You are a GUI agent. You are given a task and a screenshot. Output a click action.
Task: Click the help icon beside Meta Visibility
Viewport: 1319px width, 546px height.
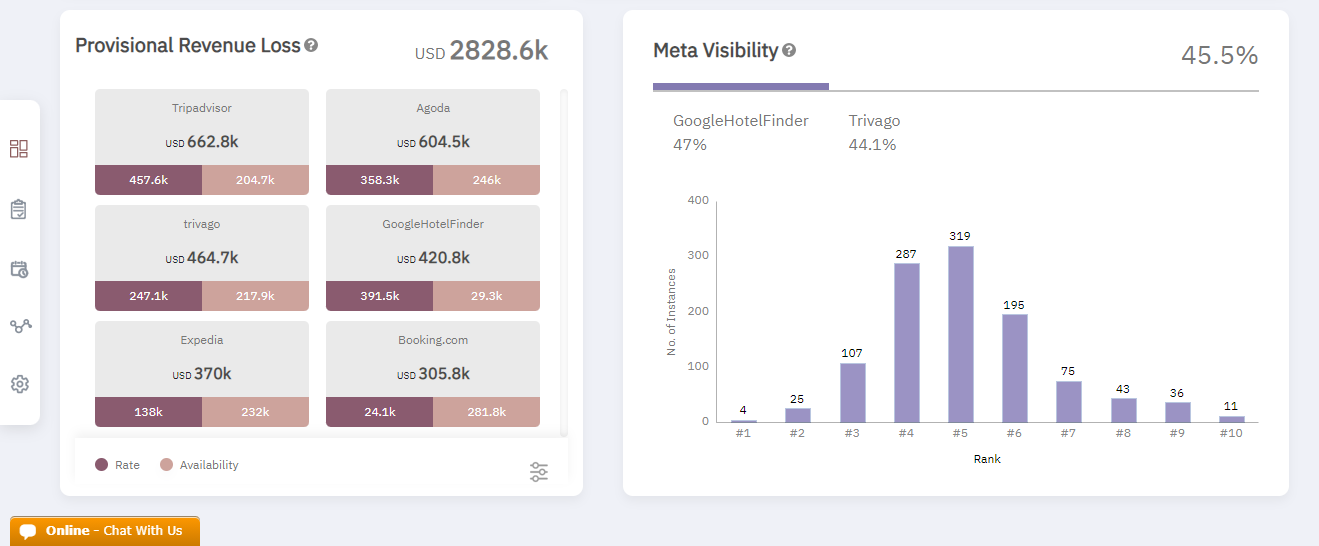[x=789, y=50]
